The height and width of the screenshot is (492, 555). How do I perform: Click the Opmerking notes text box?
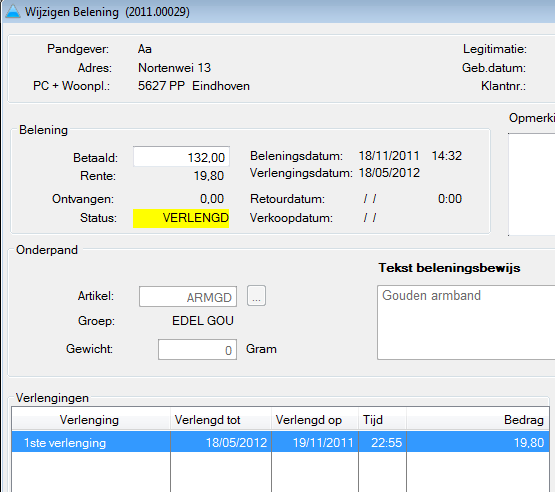[x=532, y=184]
